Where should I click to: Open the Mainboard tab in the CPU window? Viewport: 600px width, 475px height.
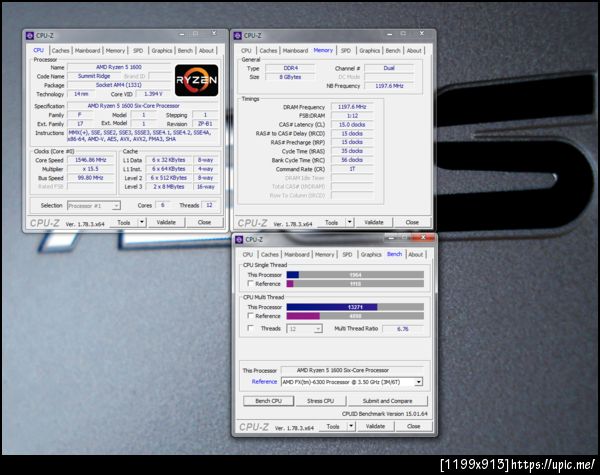tap(87, 51)
